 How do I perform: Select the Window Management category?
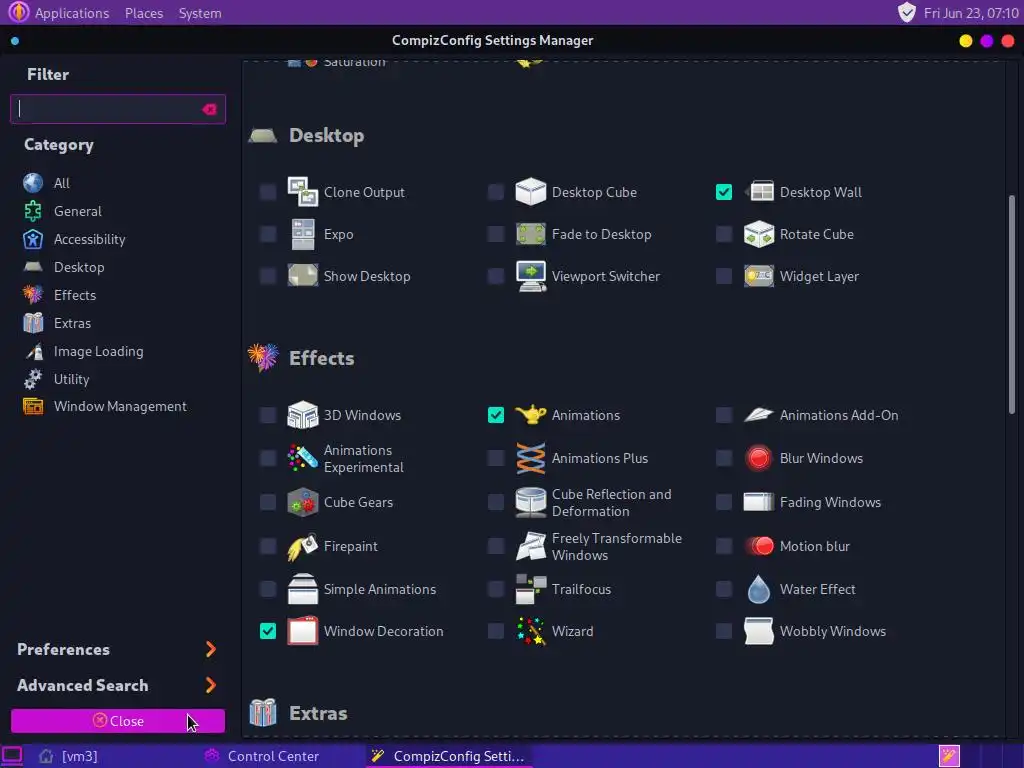pyautogui.click(x=118, y=406)
